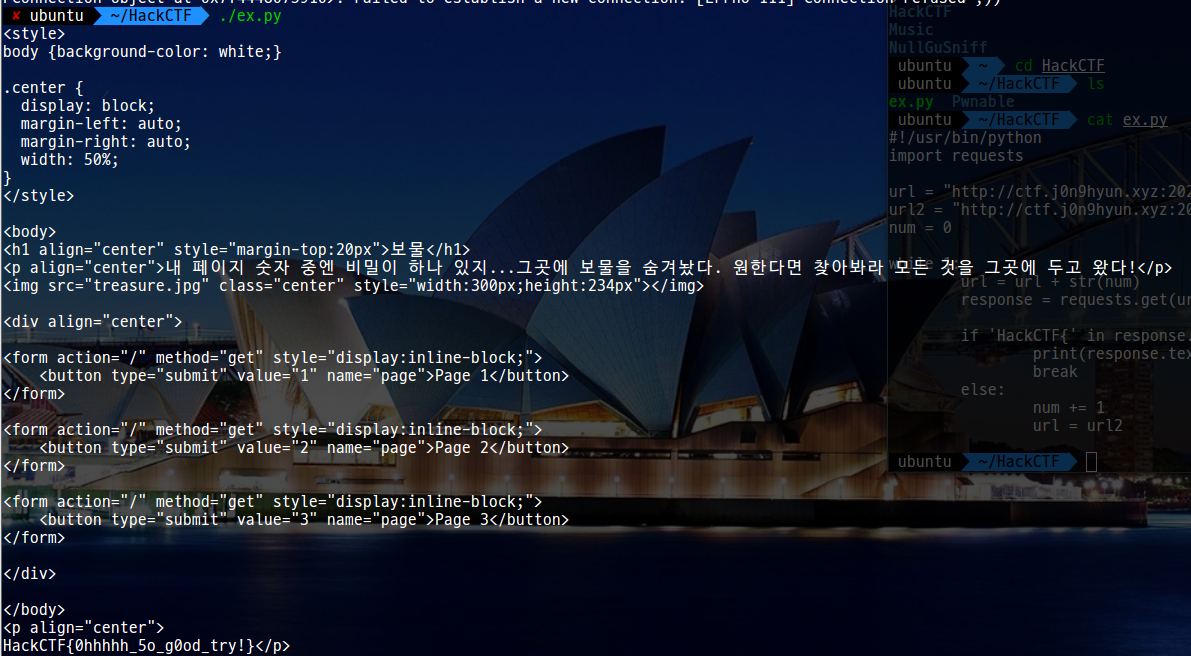Click the 'url2 =' assignment line

(1040, 210)
